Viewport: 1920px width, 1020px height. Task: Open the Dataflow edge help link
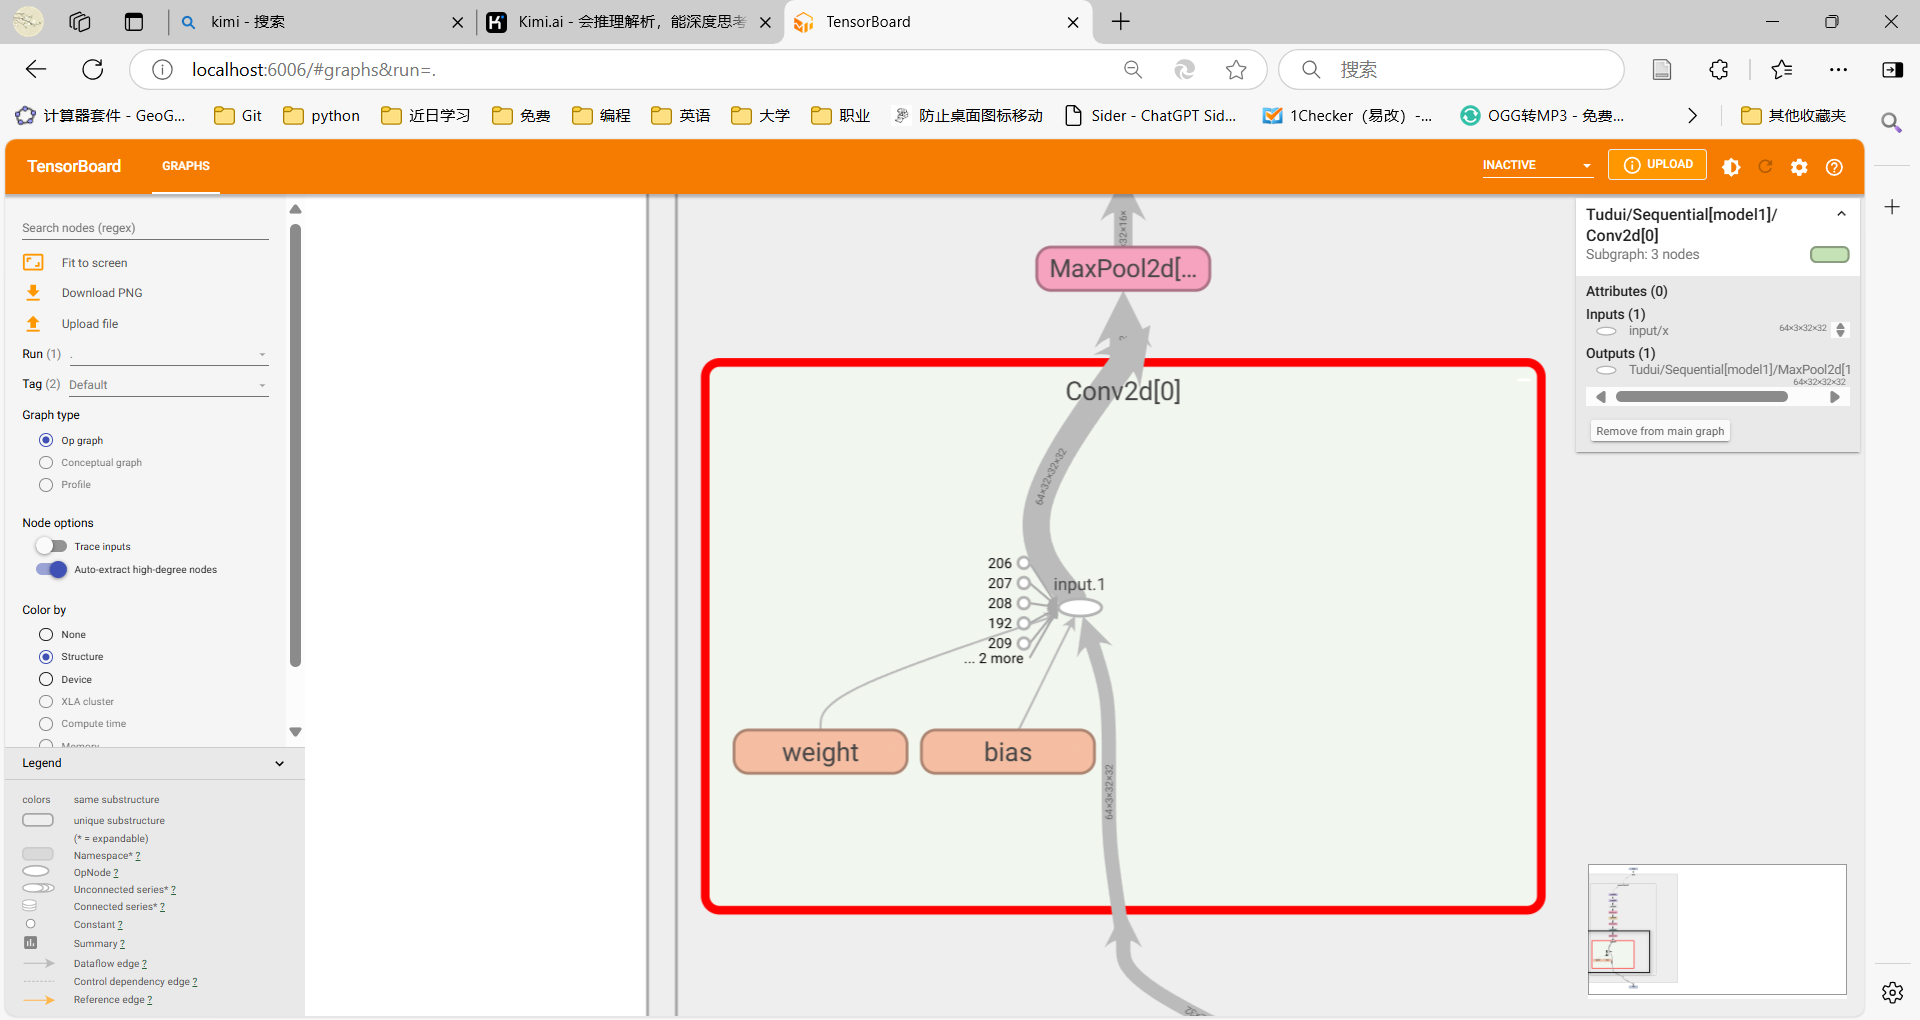144,964
